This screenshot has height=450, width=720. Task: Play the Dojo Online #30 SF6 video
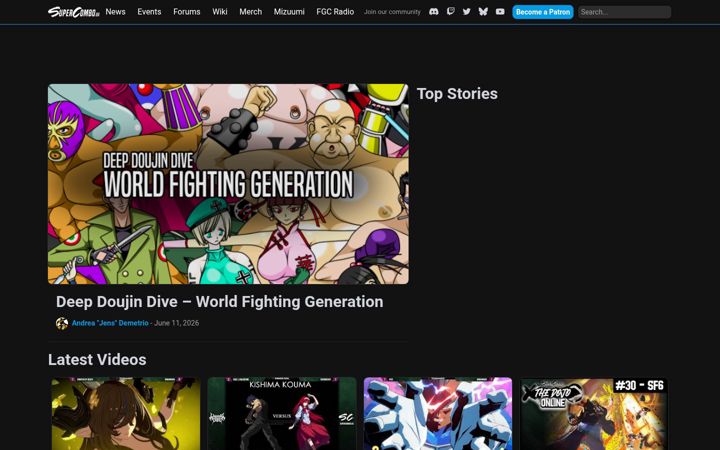(594, 414)
